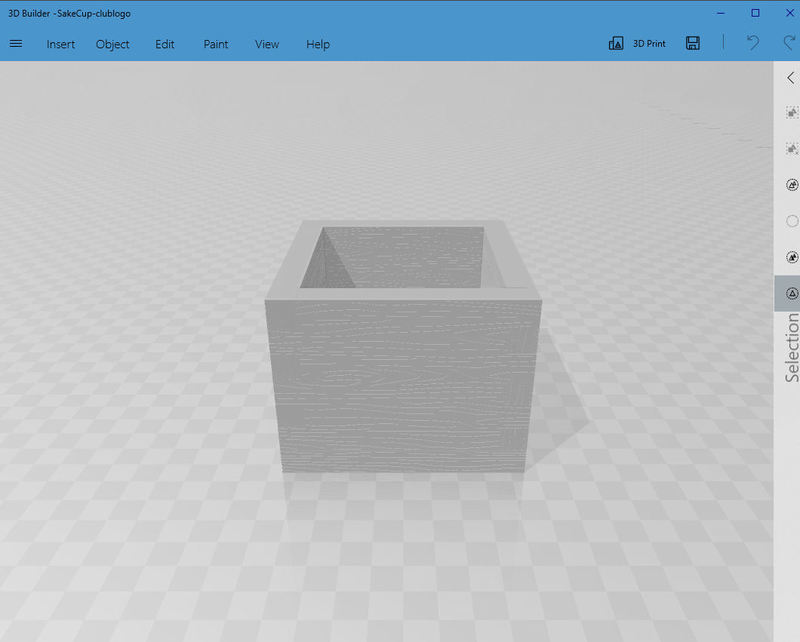Close the 3D Builder window
Screen dimensions: 800x642
[790, 13]
